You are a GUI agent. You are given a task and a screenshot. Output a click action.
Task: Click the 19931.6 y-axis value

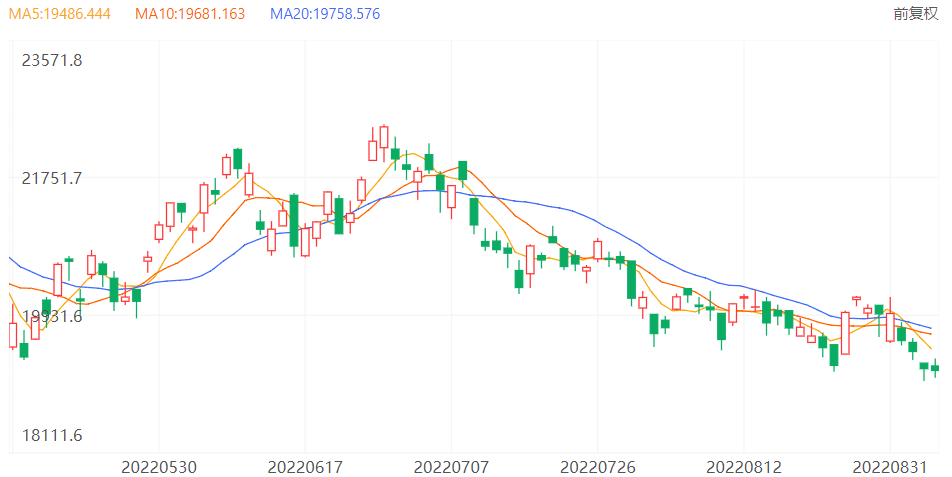[x=52, y=316]
